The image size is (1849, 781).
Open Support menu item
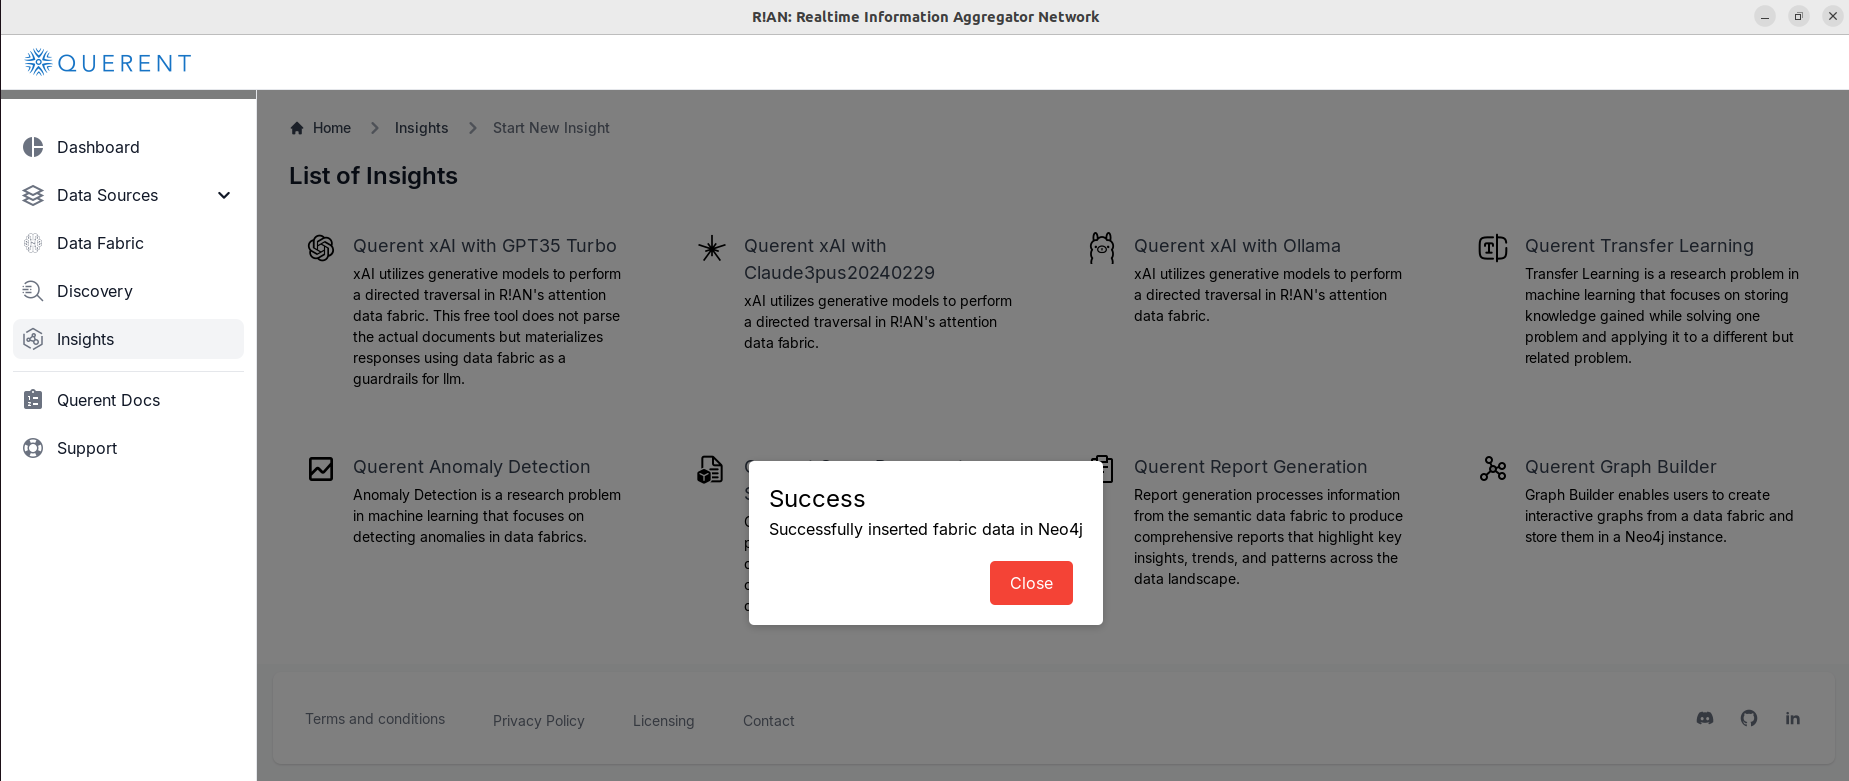(x=128, y=448)
